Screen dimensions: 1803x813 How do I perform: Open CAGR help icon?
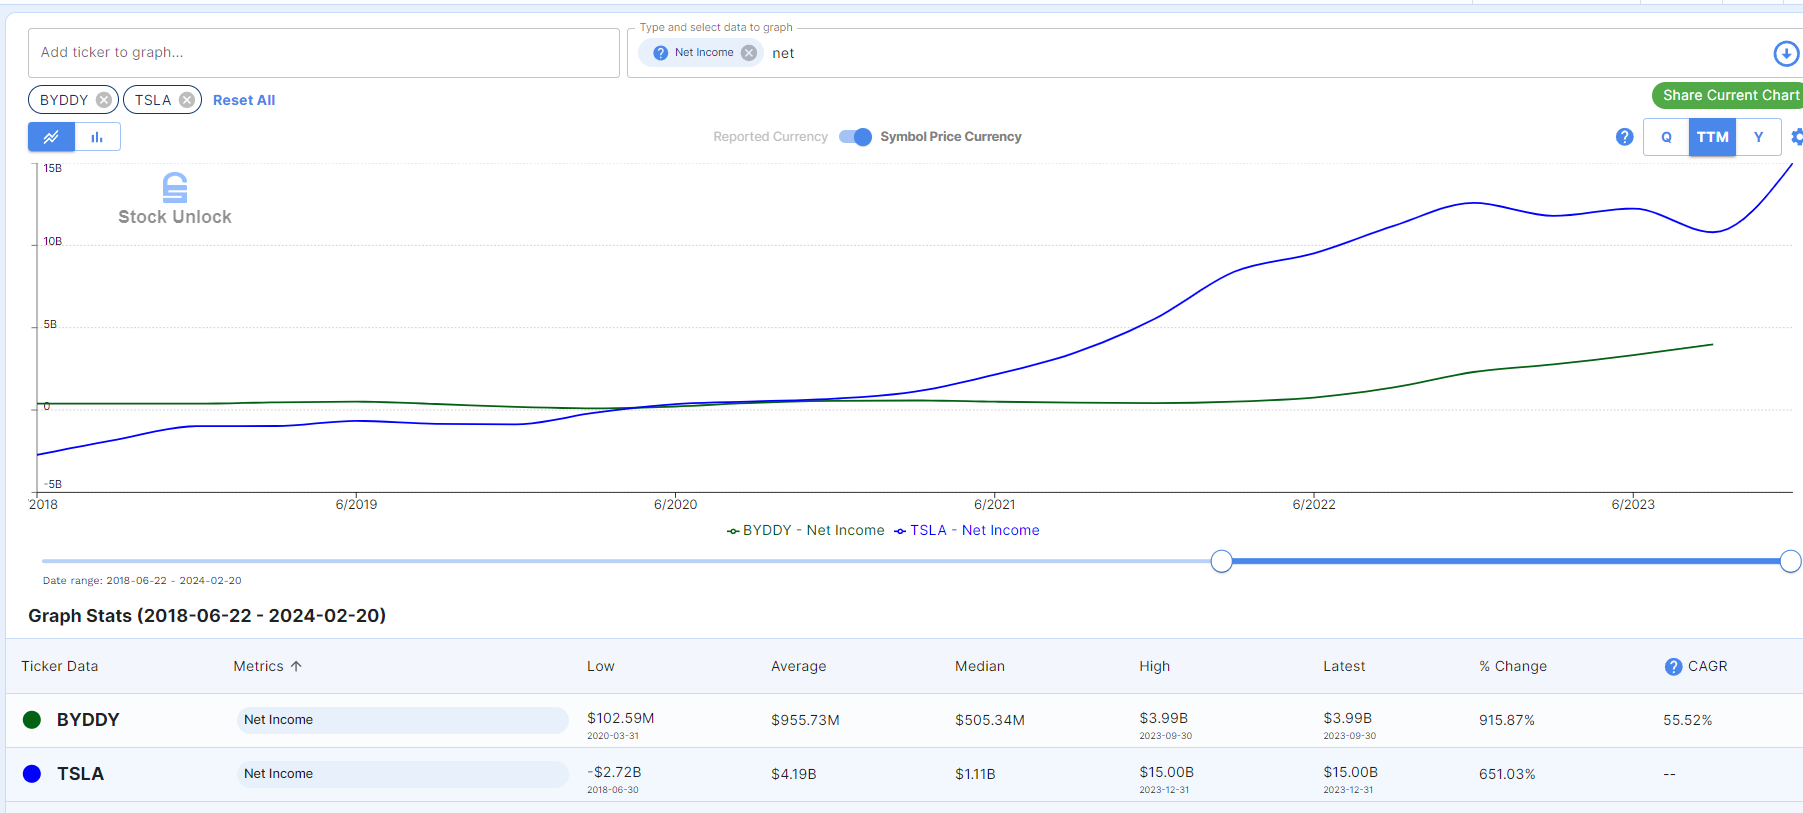point(1673,667)
